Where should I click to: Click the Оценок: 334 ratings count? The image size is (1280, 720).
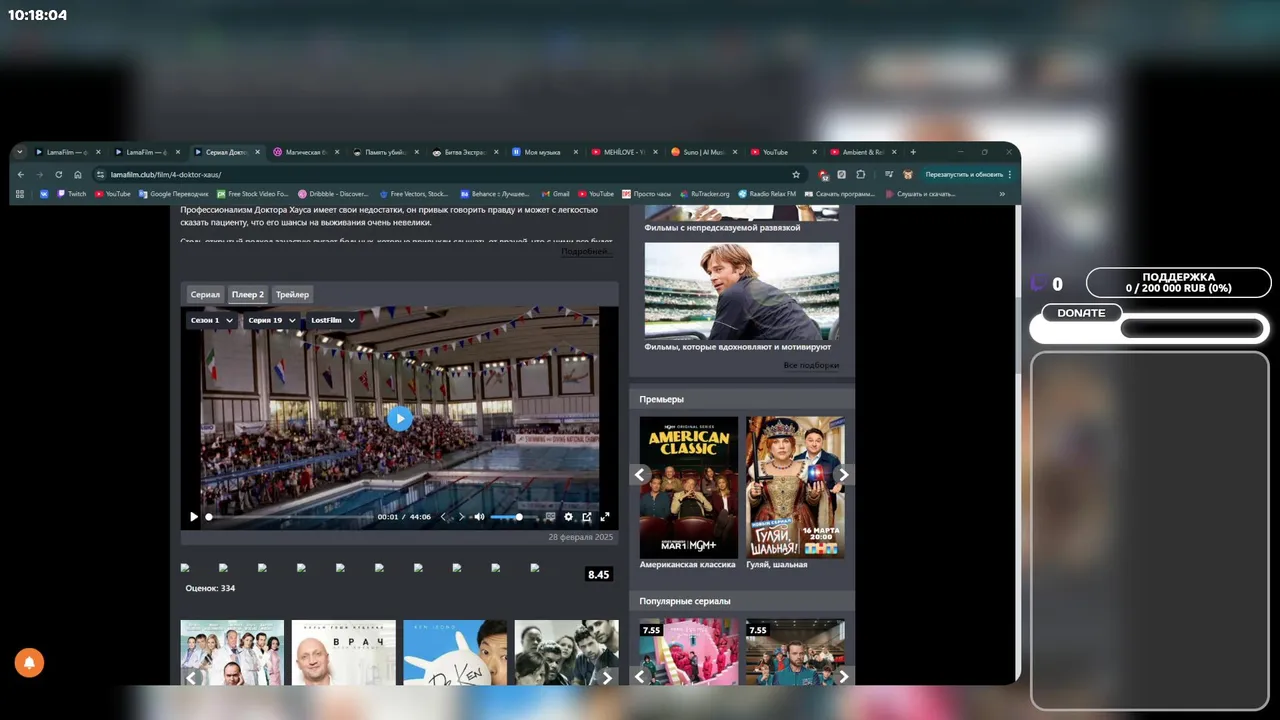click(210, 588)
